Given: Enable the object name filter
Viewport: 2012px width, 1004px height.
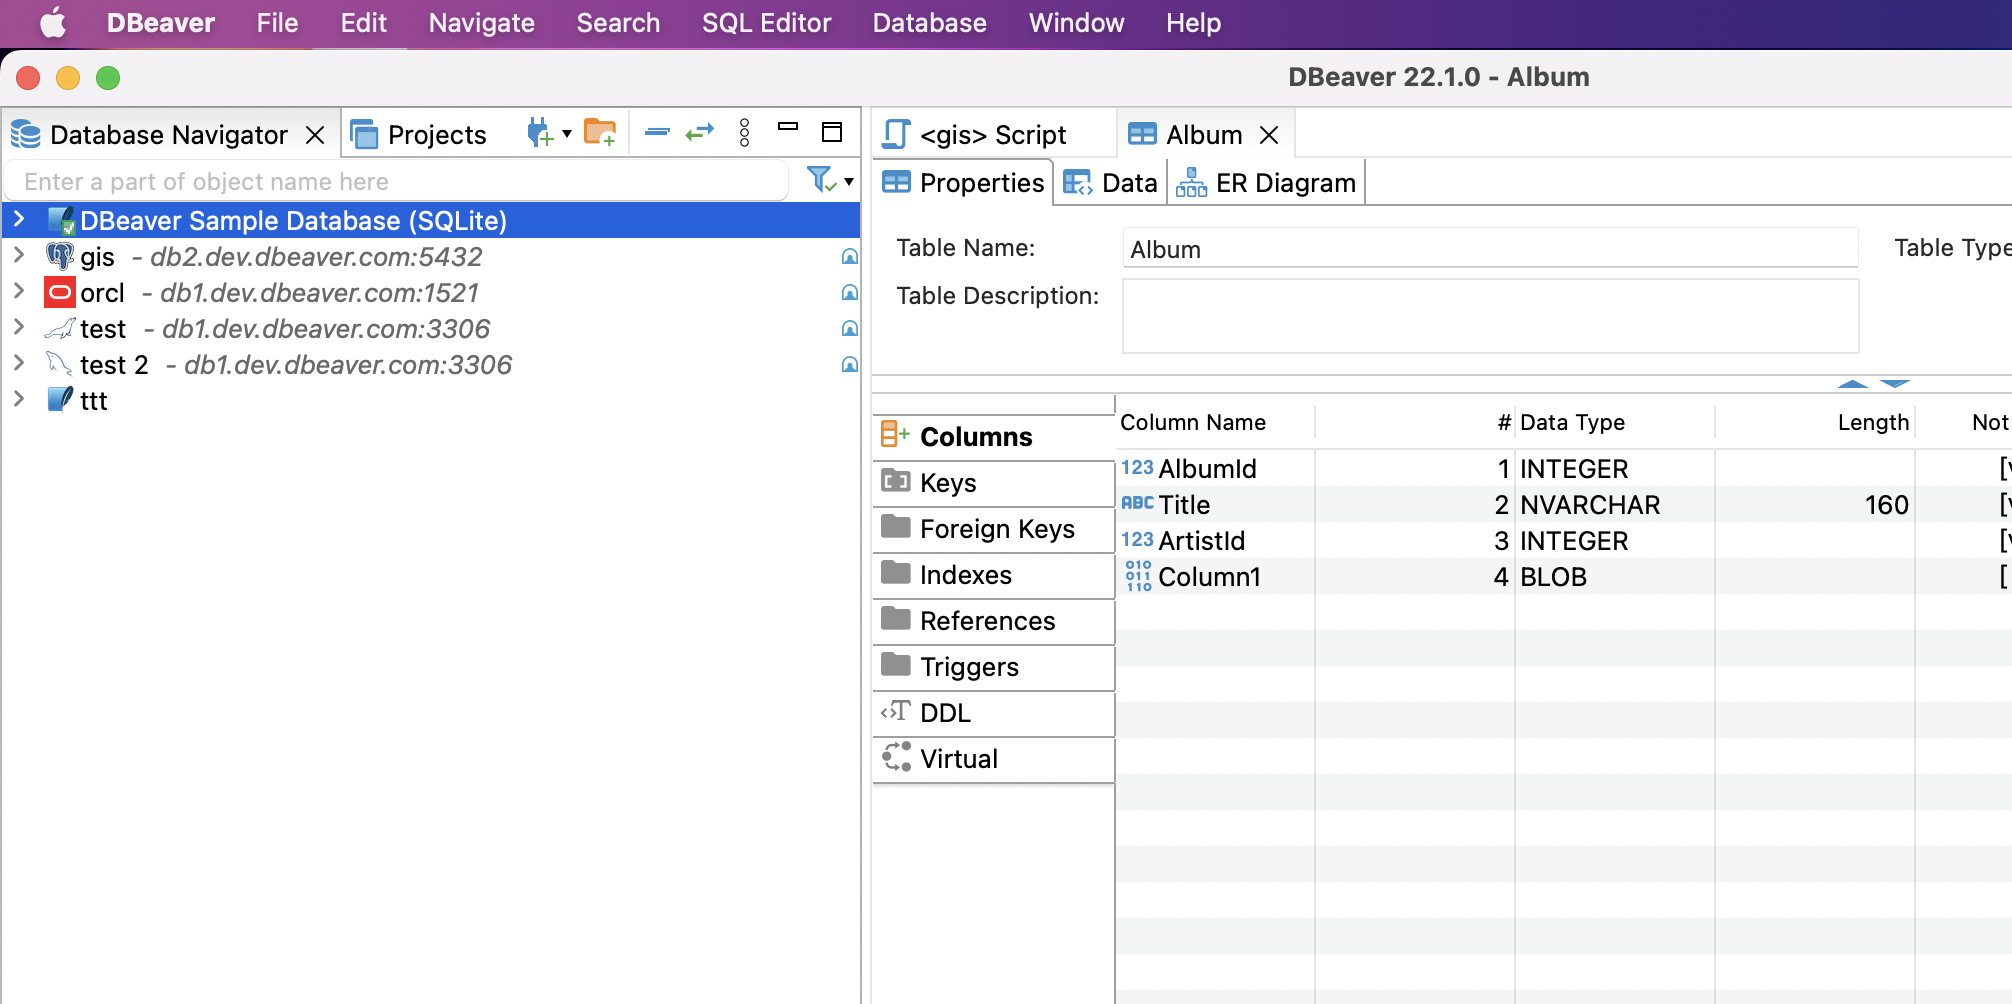Looking at the screenshot, I should [x=820, y=180].
